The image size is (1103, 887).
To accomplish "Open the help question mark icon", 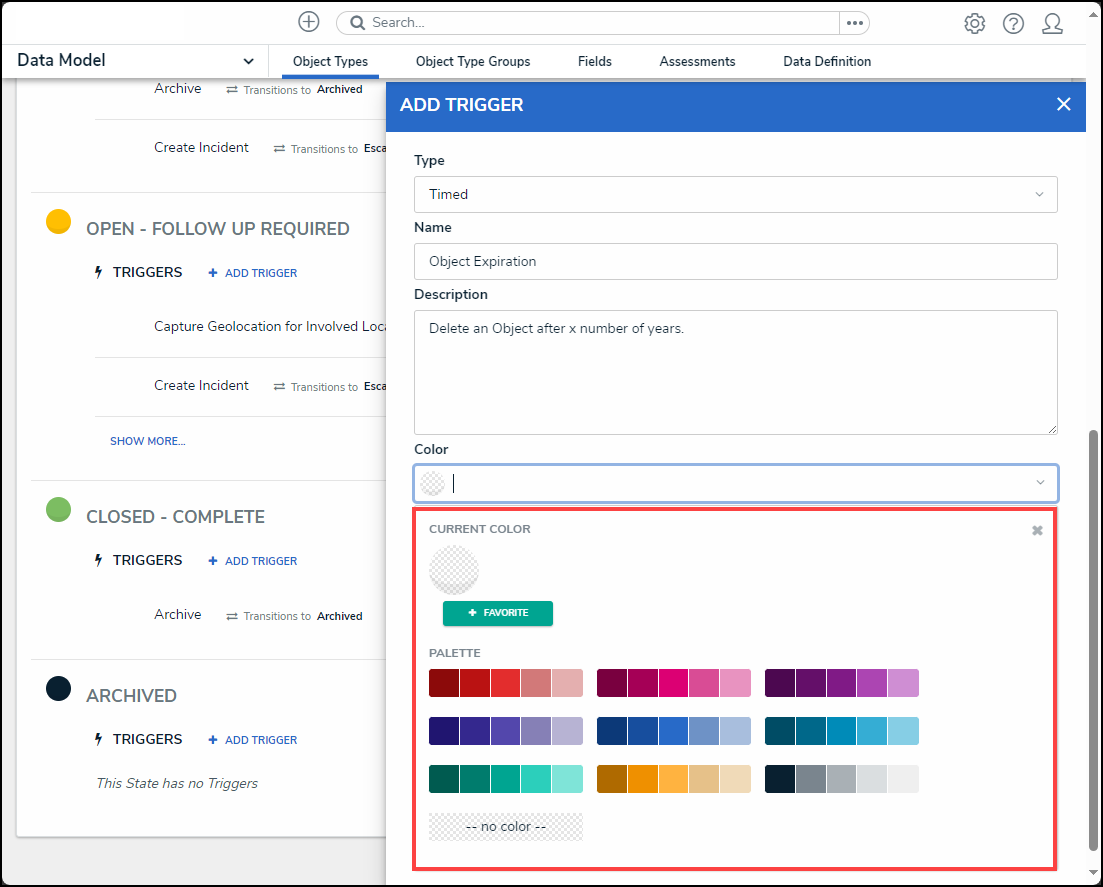I will coord(1013,24).
